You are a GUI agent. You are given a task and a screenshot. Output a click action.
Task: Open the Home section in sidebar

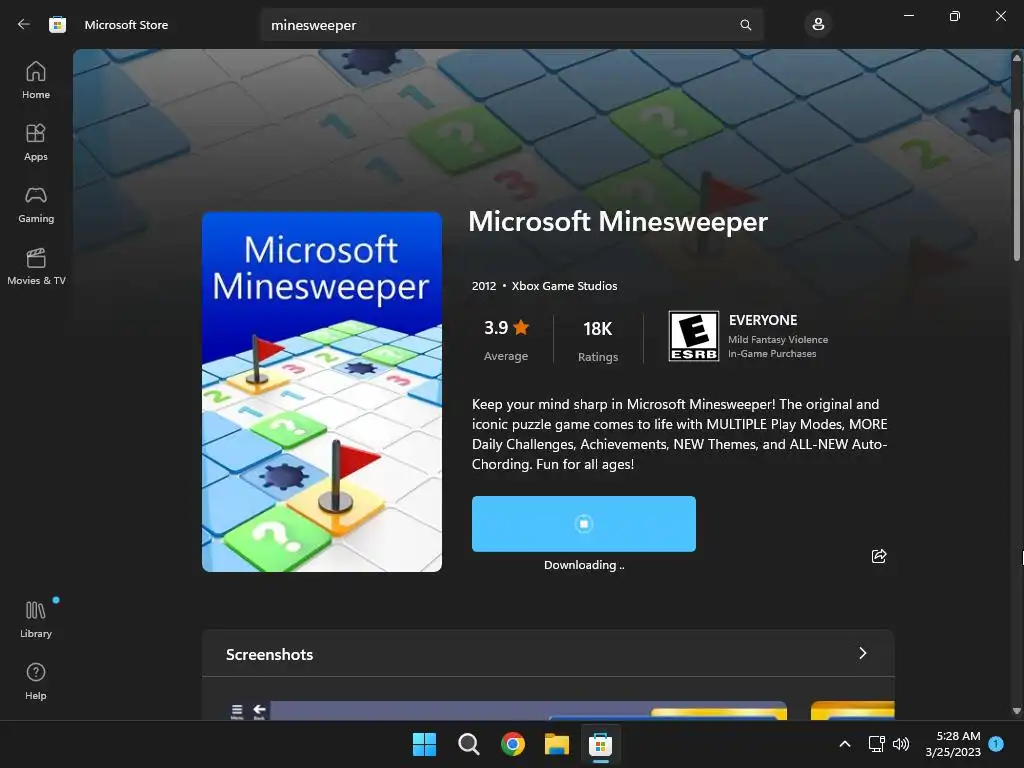[36, 80]
